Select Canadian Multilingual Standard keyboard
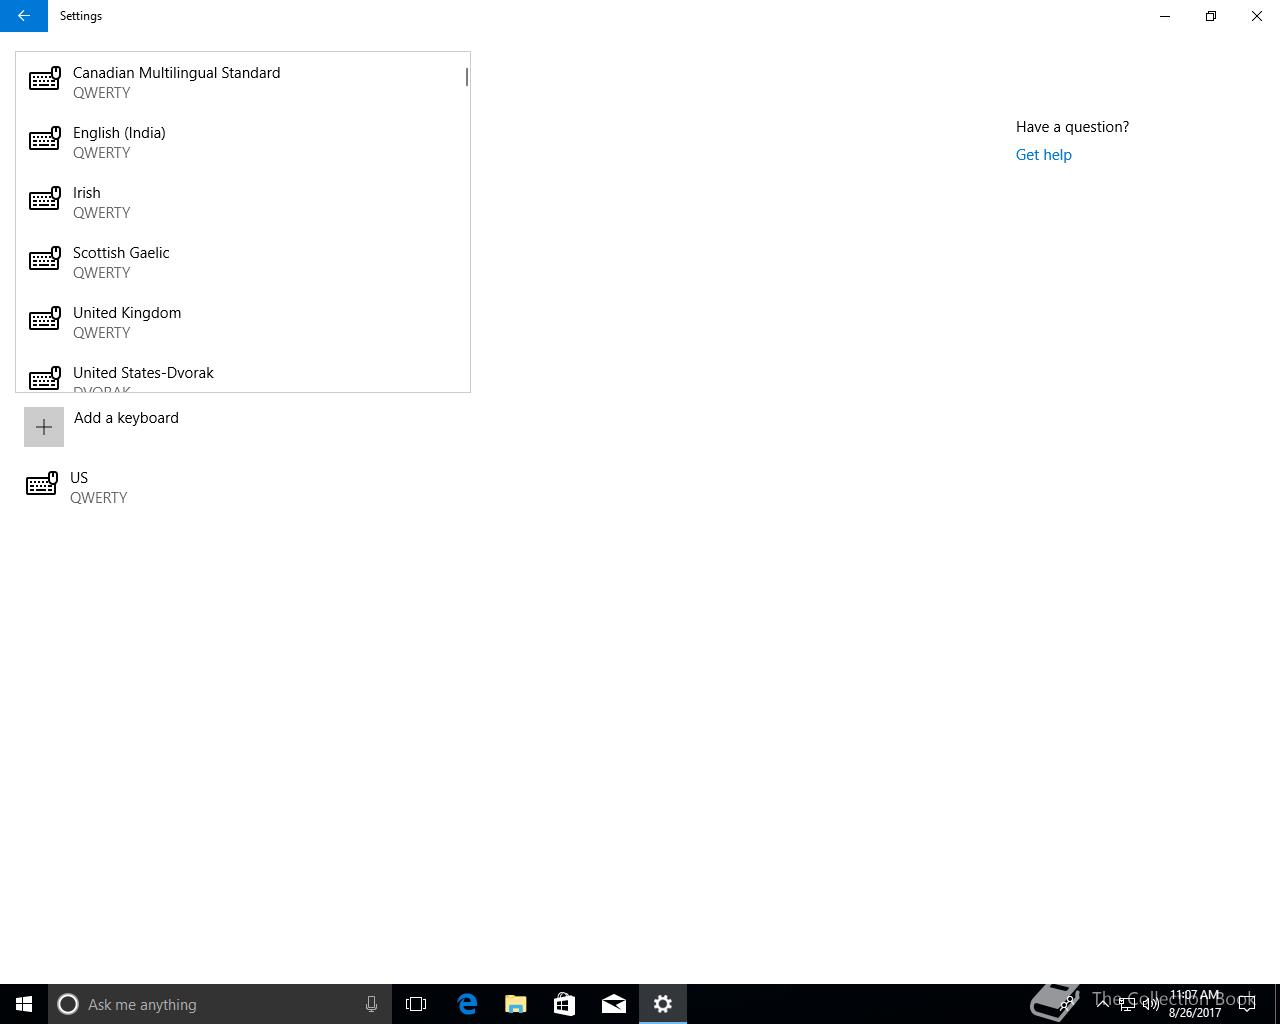 [242, 82]
